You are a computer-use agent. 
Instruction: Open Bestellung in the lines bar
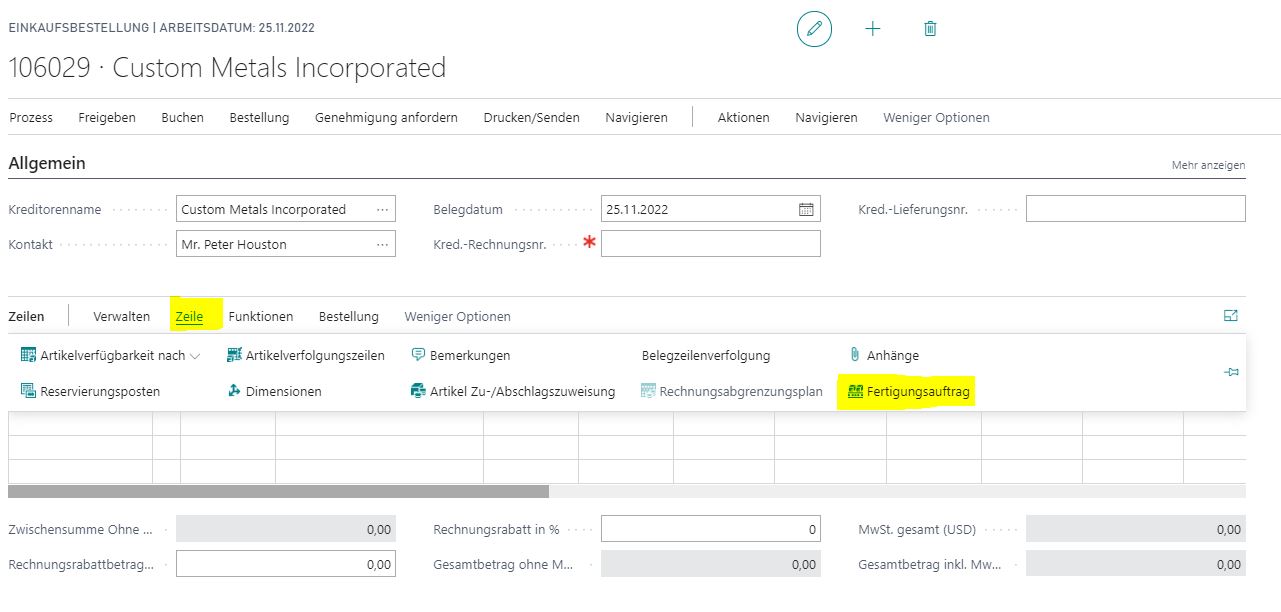click(349, 316)
